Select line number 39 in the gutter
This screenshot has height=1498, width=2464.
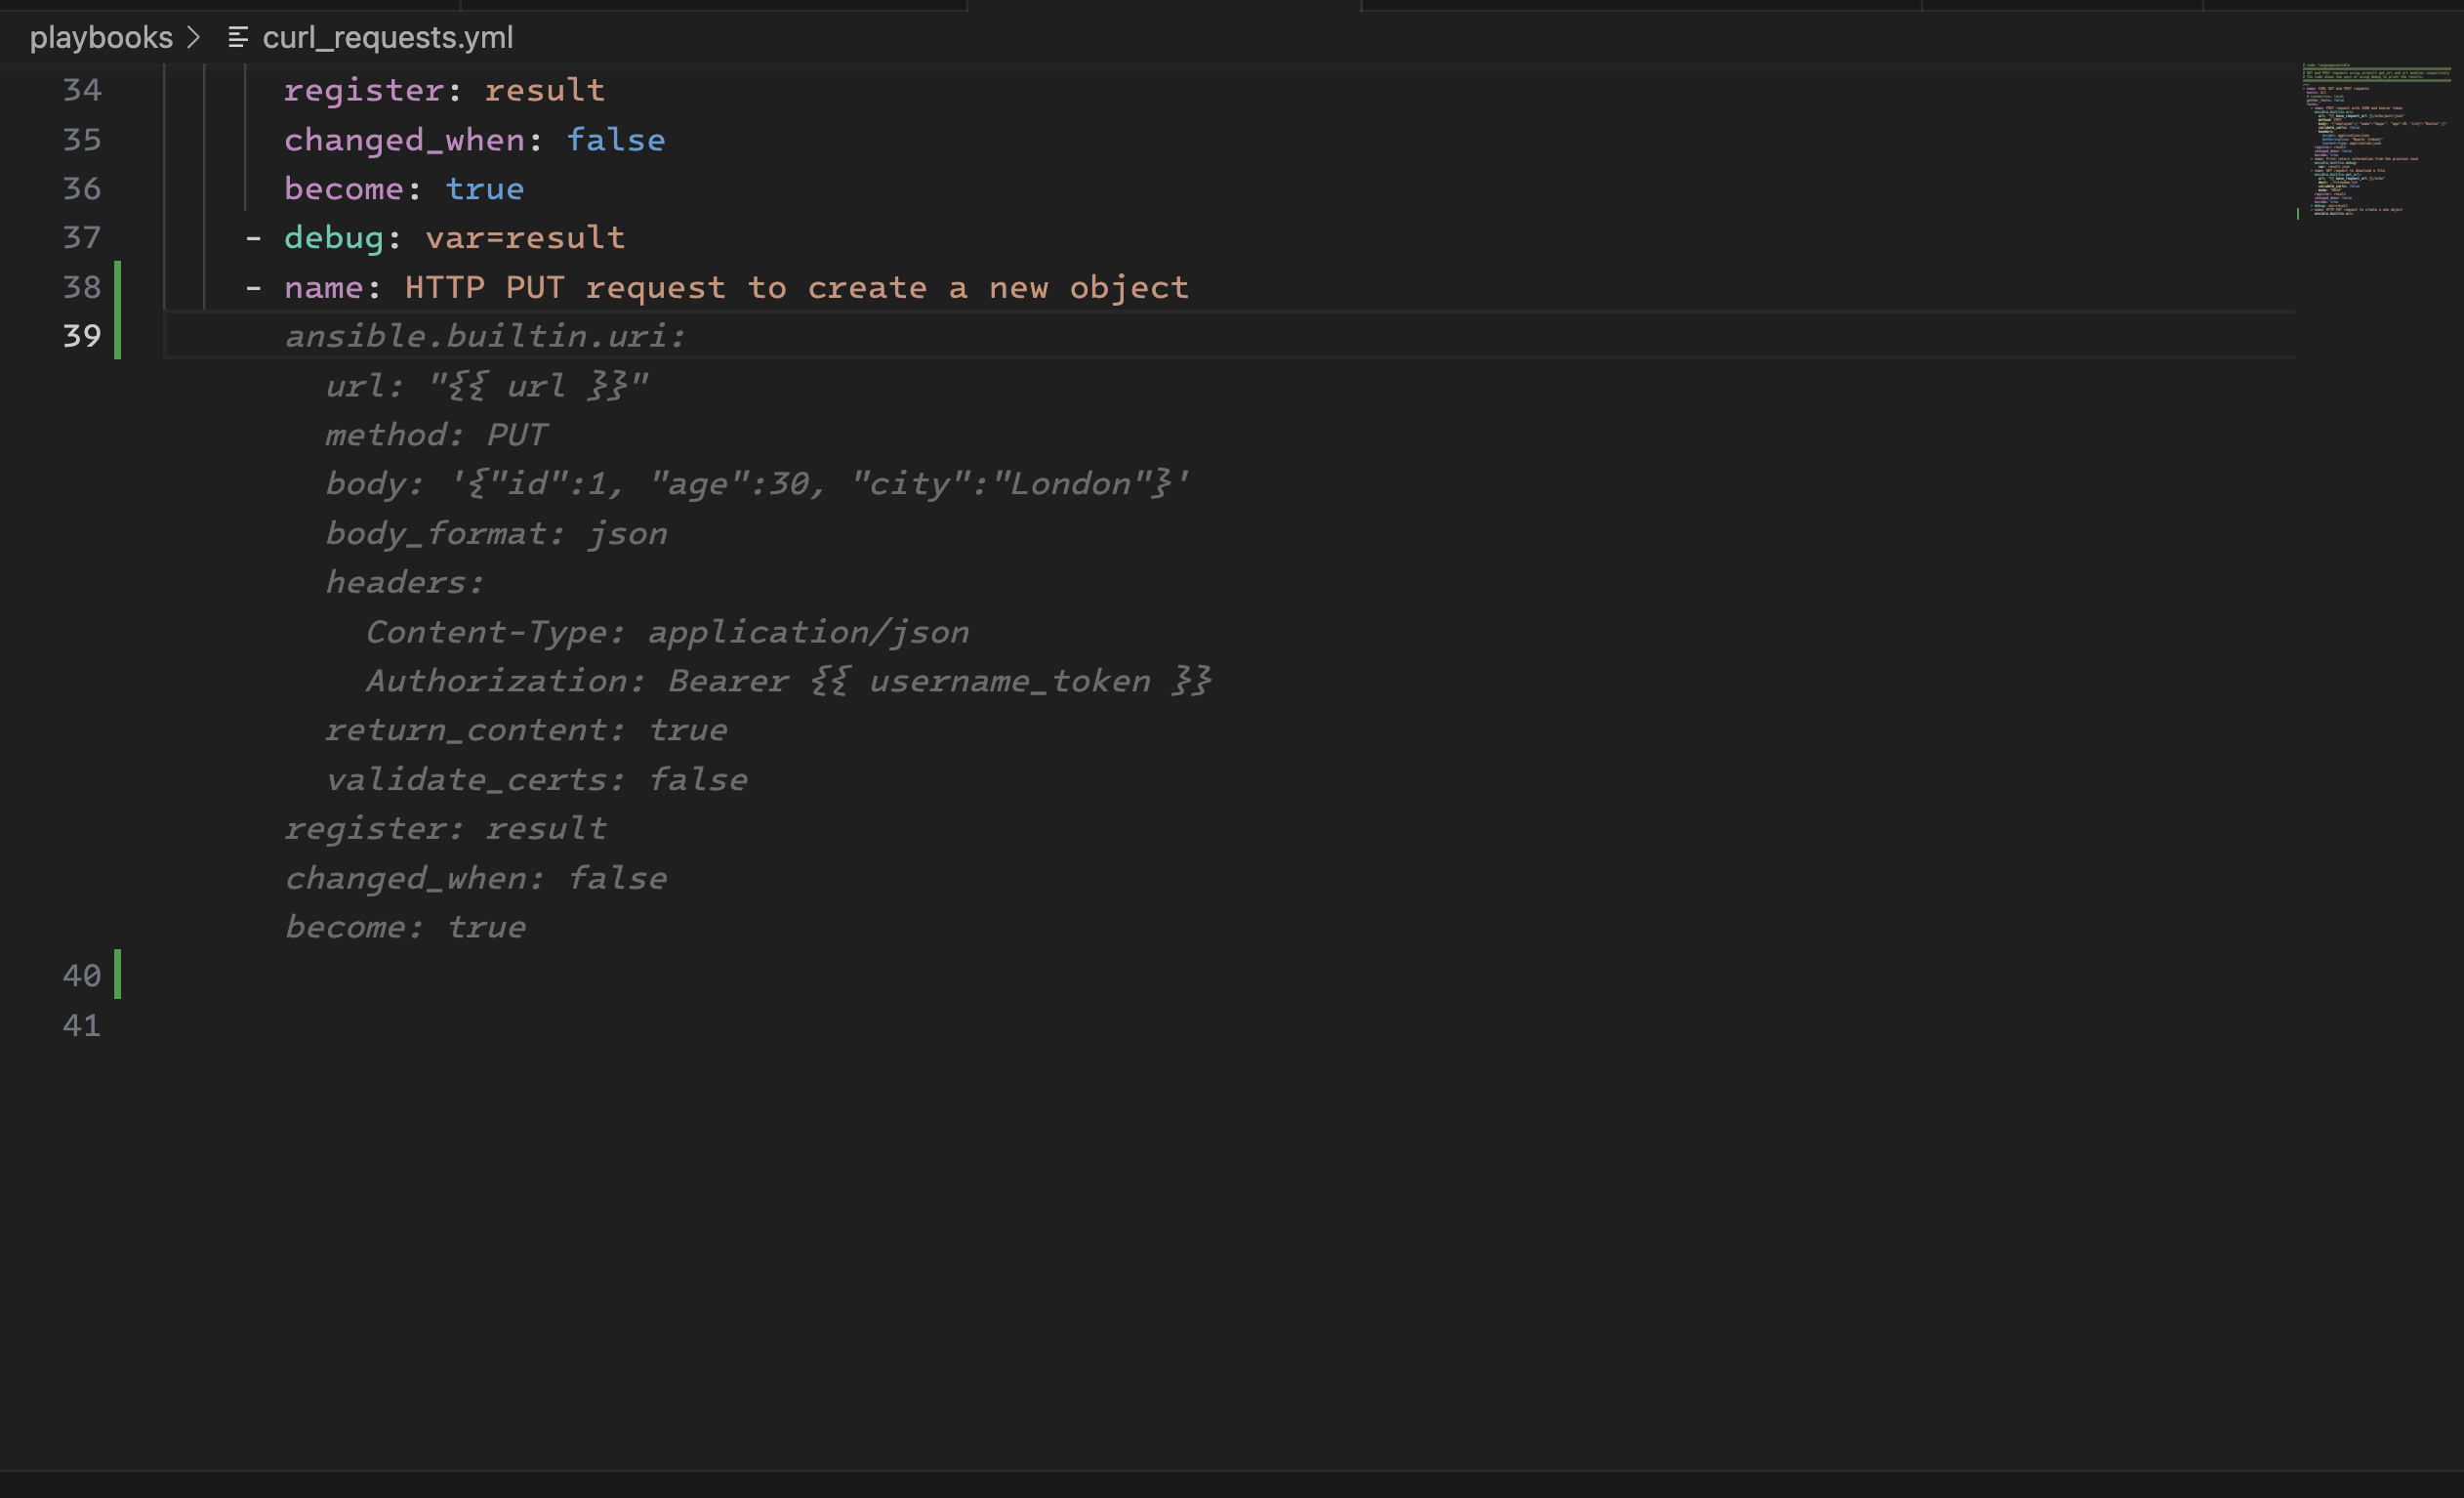point(82,336)
